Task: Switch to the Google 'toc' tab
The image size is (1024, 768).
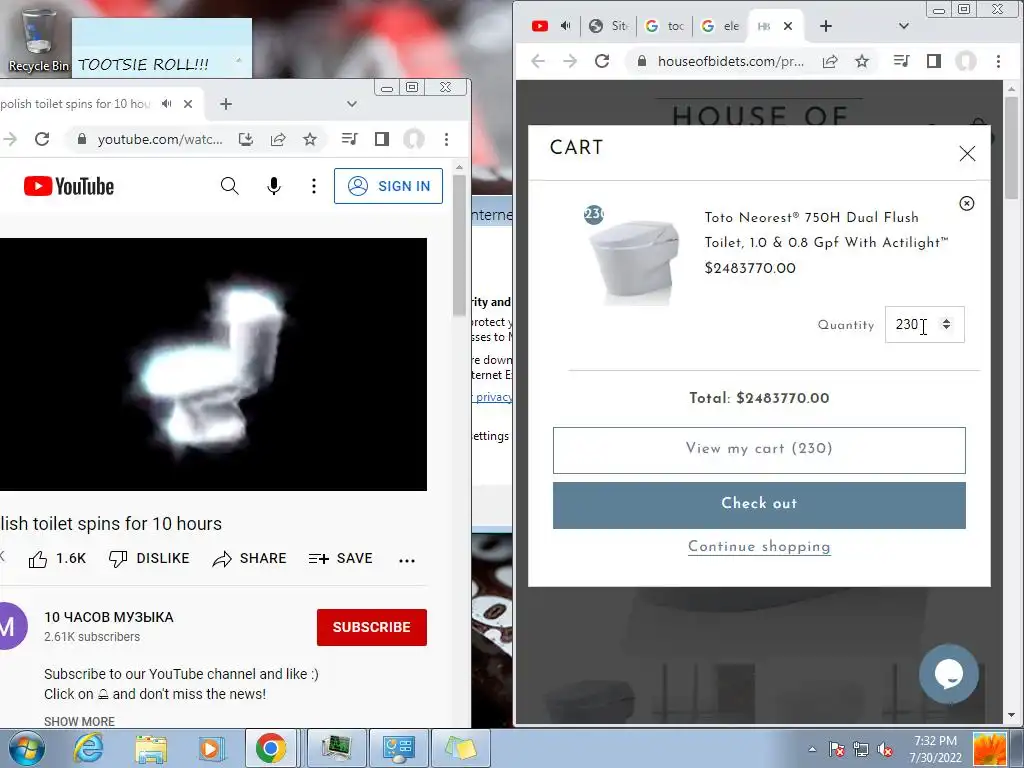Action: tap(664, 26)
